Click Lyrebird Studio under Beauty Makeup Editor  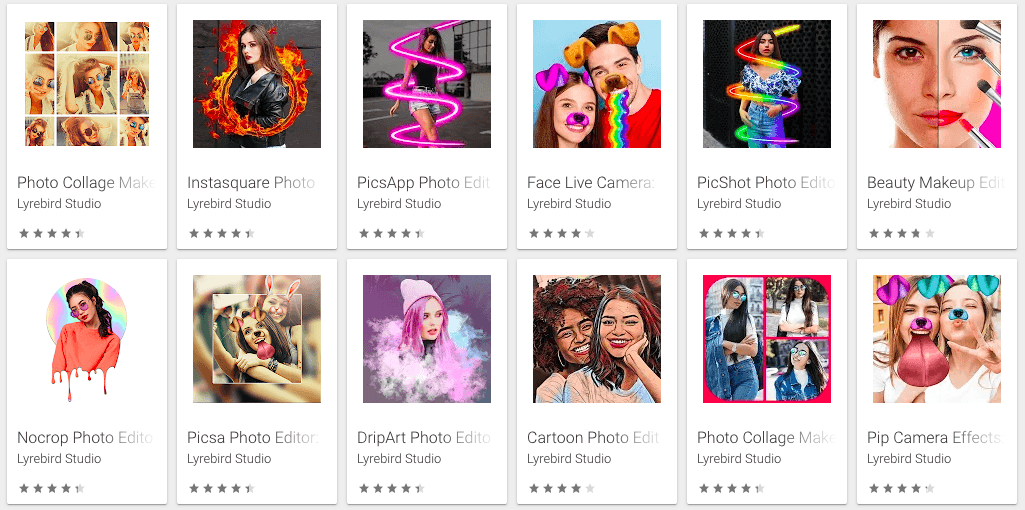(909, 204)
